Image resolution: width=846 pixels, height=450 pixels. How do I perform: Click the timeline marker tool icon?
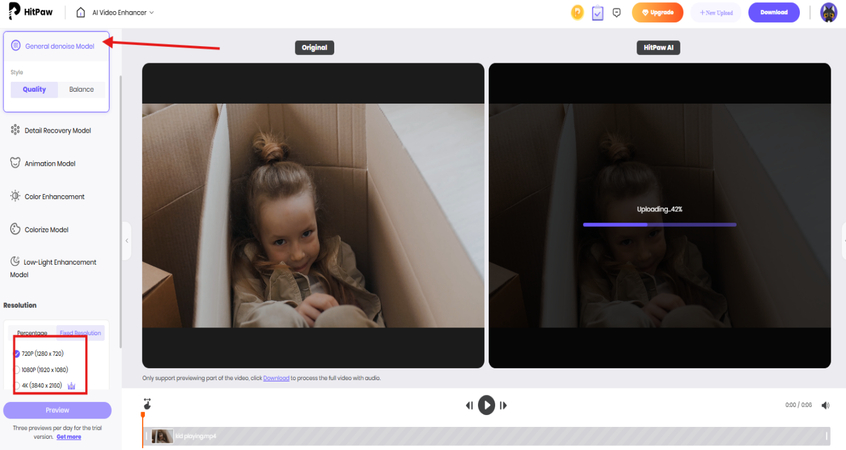point(147,404)
